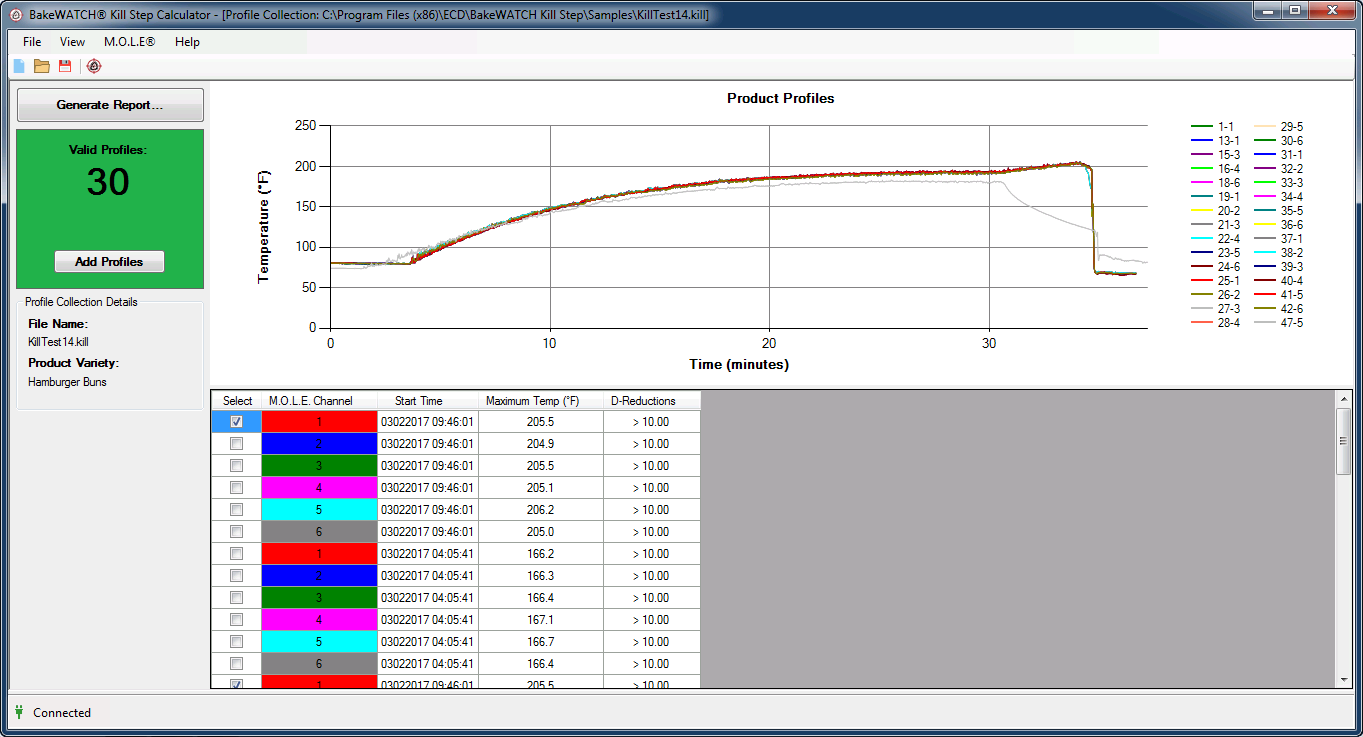This screenshot has height=737, width=1363.
Task: Open the File menu
Action: coord(32,42)
